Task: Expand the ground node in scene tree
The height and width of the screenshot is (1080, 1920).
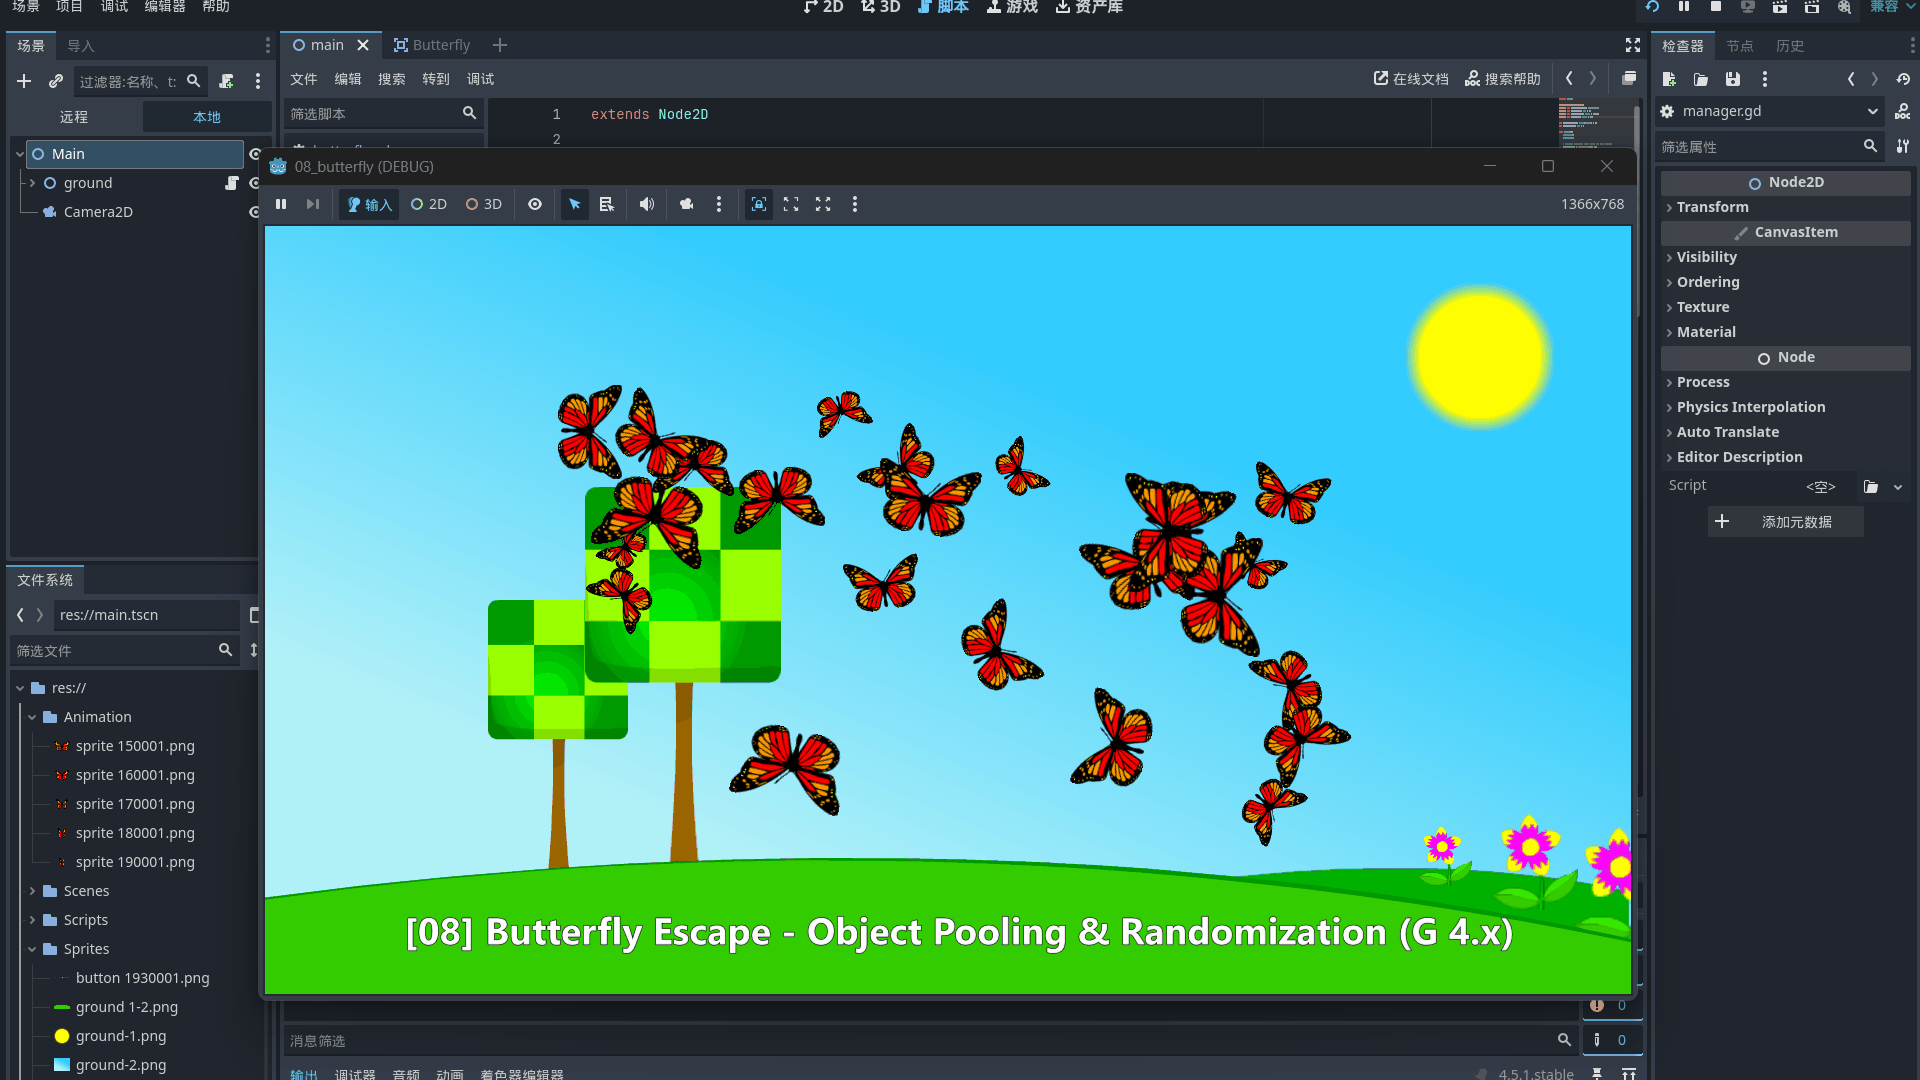Action: (x=32, y=183)
